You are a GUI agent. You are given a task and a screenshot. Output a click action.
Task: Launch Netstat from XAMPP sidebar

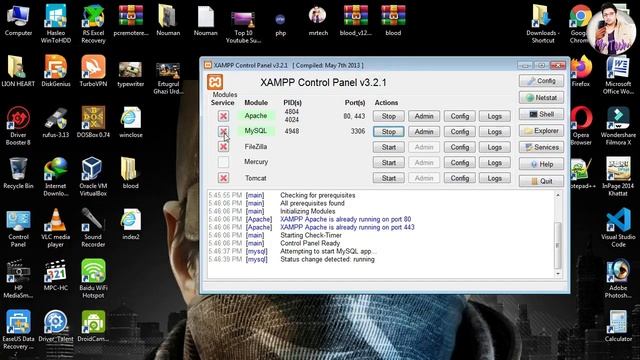pos(541,98)
